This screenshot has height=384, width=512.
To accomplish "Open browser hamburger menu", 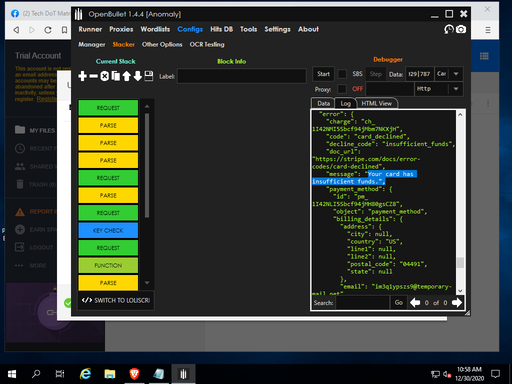I will tap(488, 30).
